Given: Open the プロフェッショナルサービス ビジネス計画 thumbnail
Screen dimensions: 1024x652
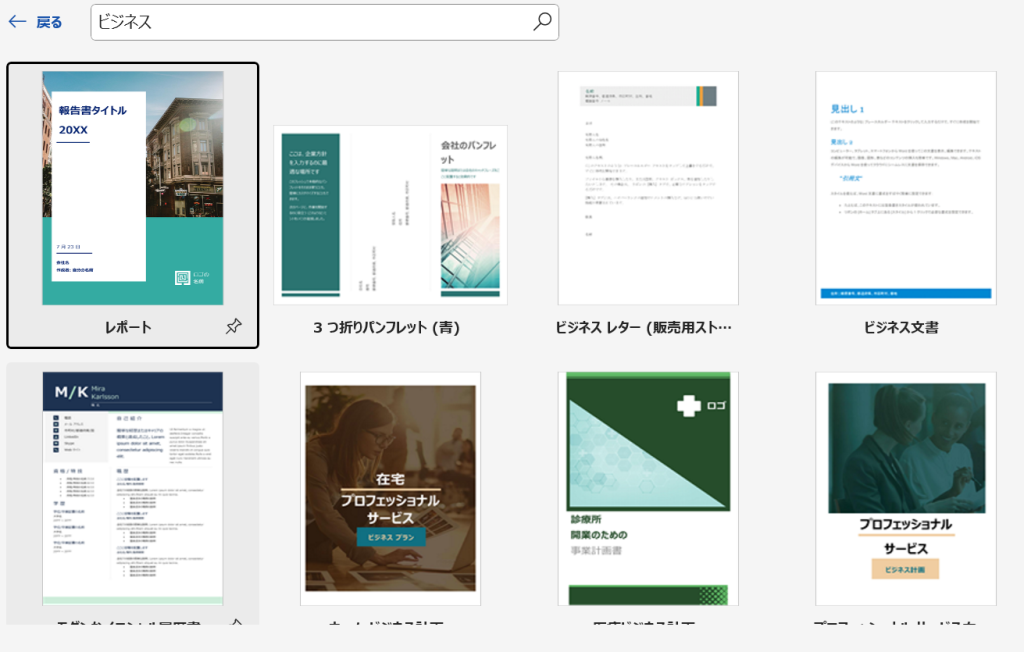Looking at the screenshot, I should coord(906,488).
